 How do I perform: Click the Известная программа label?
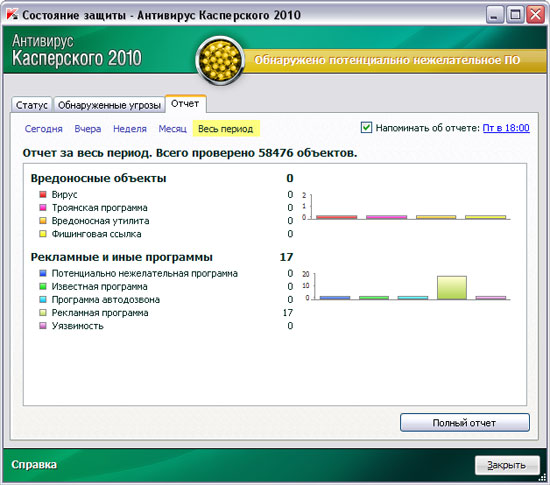point(100,287)
